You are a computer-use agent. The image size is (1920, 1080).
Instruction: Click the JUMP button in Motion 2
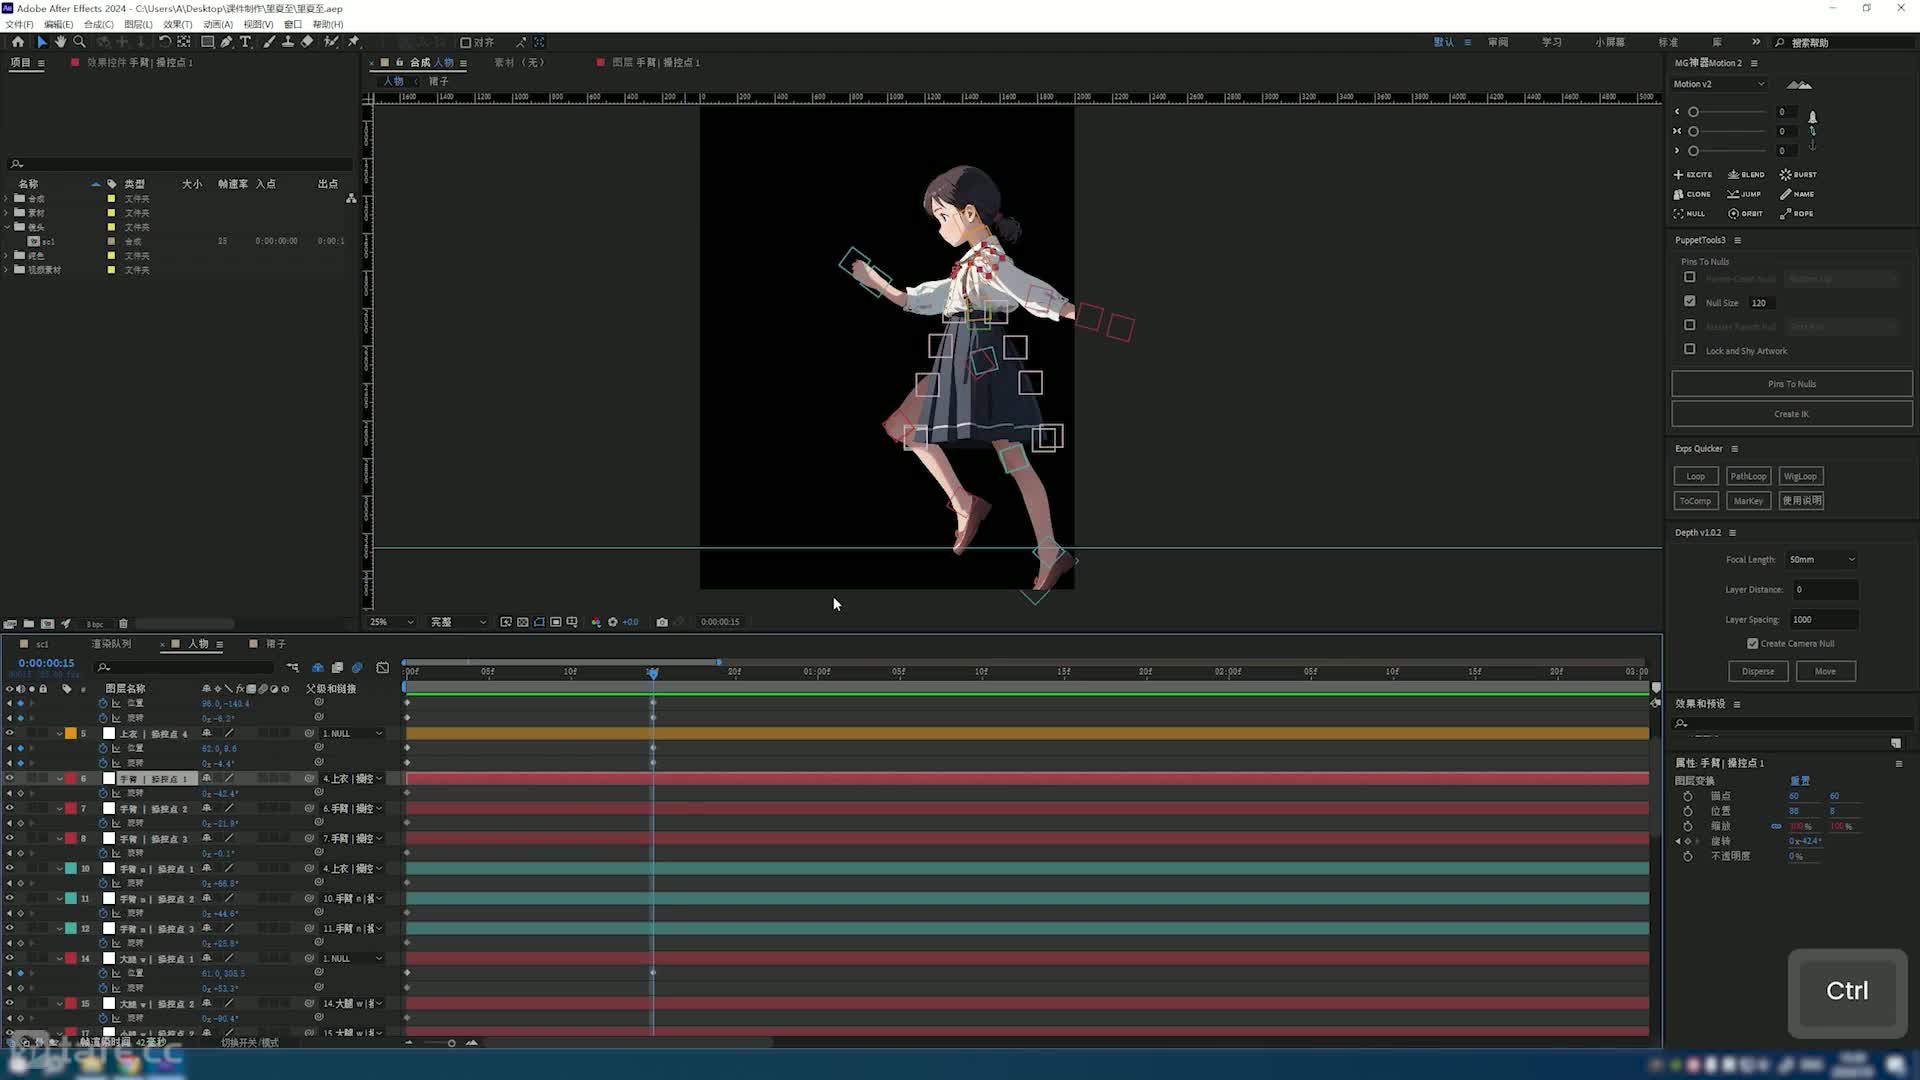pos(1744,194)
